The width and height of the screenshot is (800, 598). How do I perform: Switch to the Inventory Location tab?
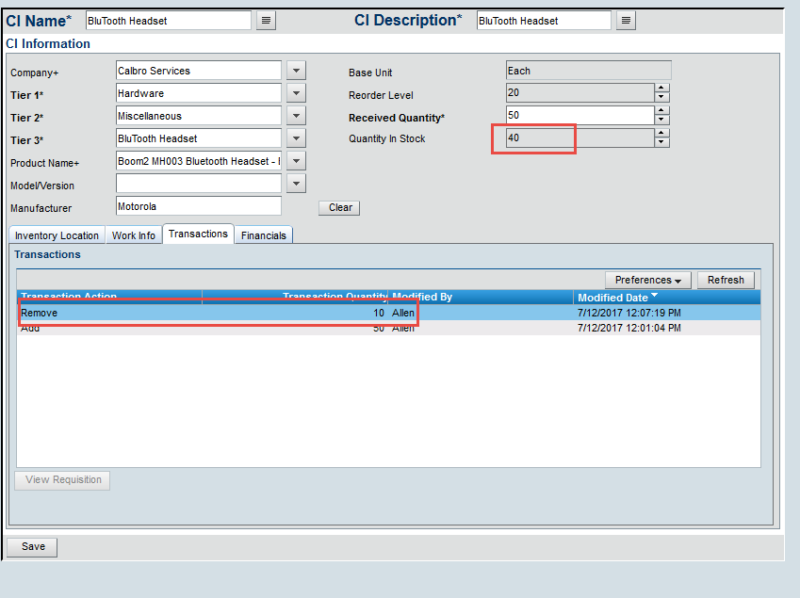point(57,236)
